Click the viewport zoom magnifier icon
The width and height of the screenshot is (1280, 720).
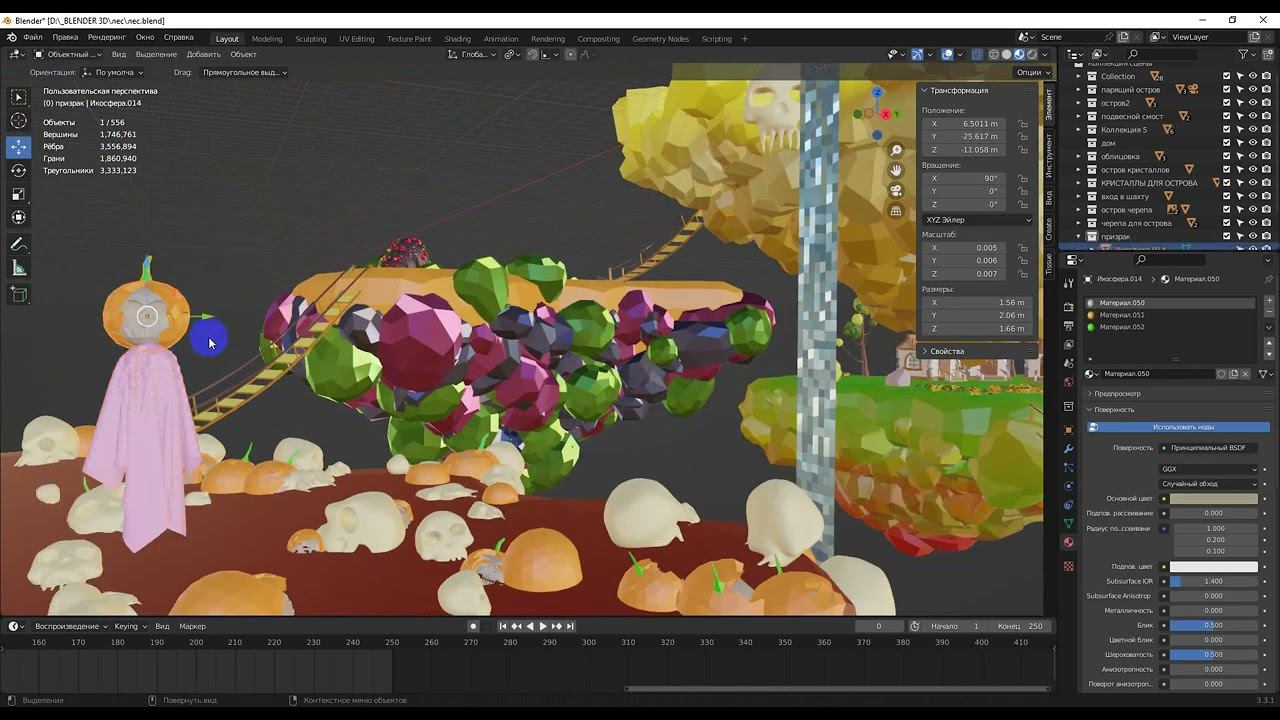[x=896, y=150]
